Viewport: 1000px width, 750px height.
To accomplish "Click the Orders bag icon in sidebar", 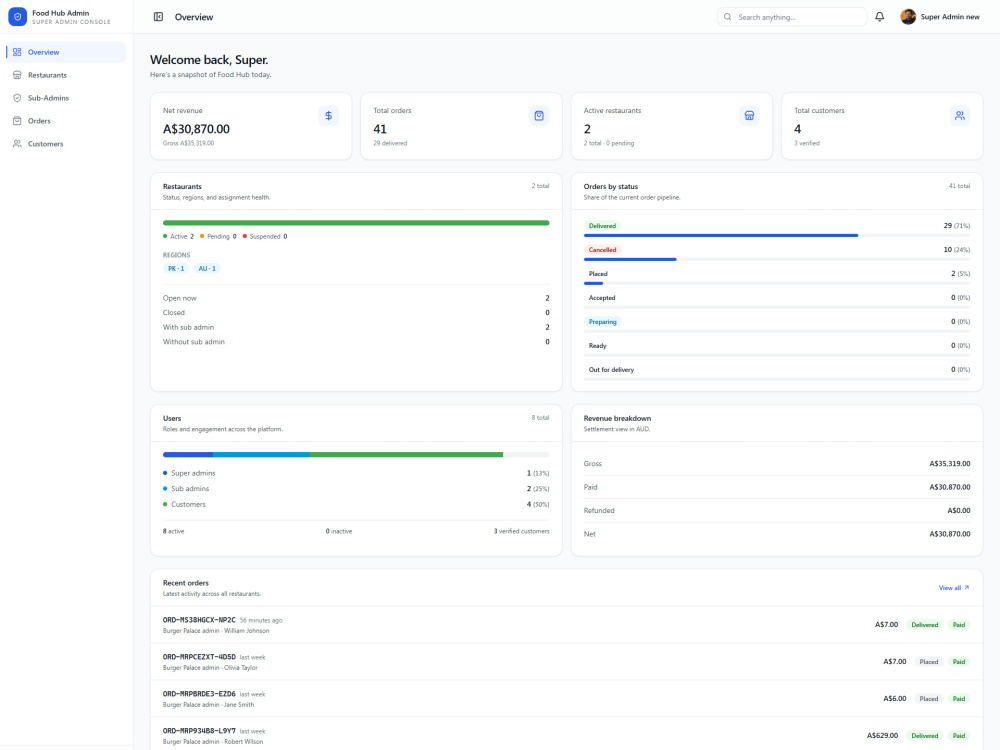I will click(17, 121).
